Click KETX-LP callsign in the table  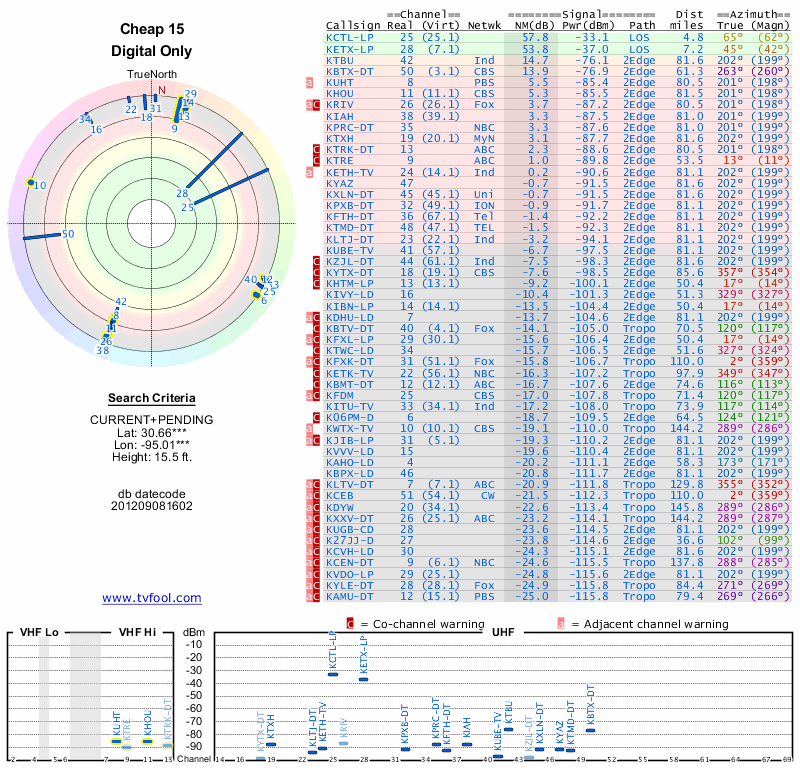(x=349, y=49)
